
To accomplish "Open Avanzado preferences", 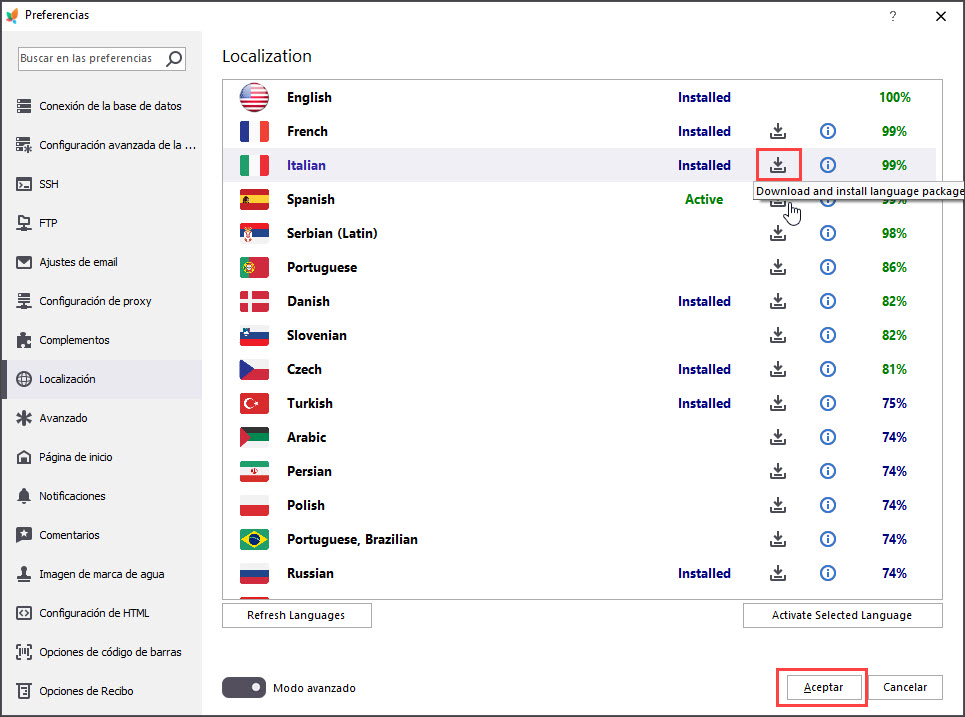I will click(x=102, y=418).
